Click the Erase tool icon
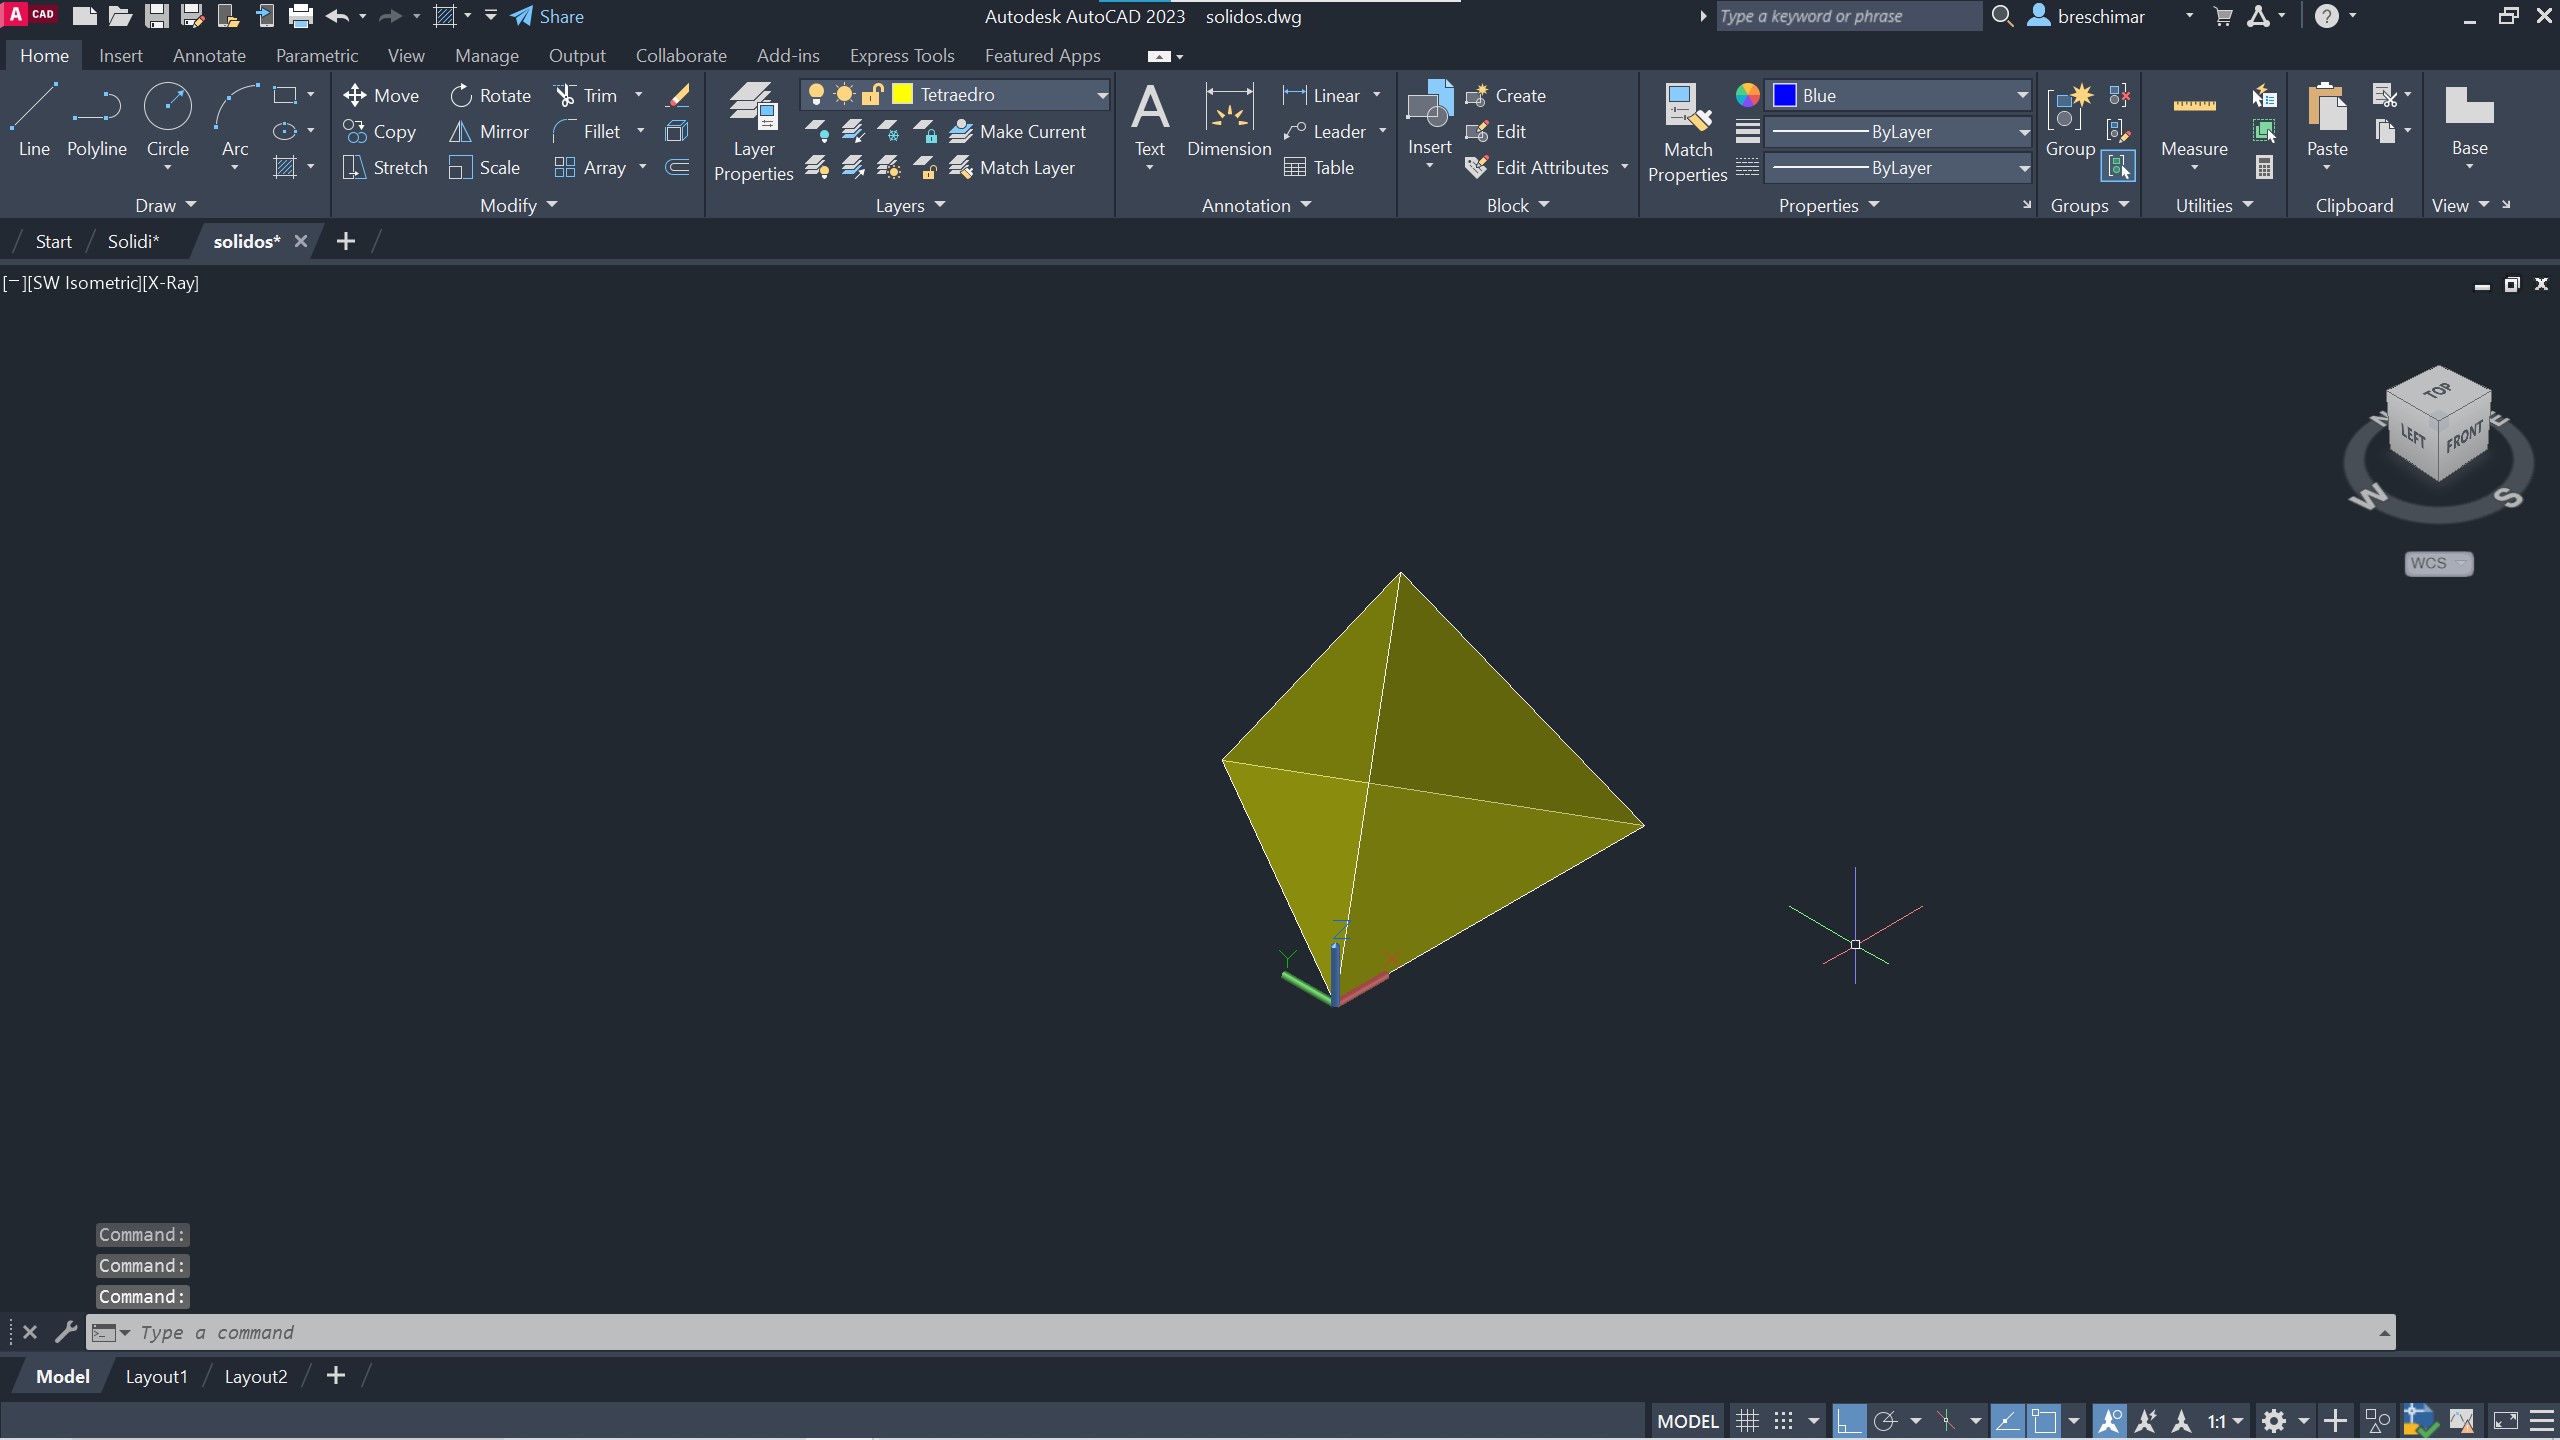Viewport: 2560px width, 1440px height. coord(678,95)
